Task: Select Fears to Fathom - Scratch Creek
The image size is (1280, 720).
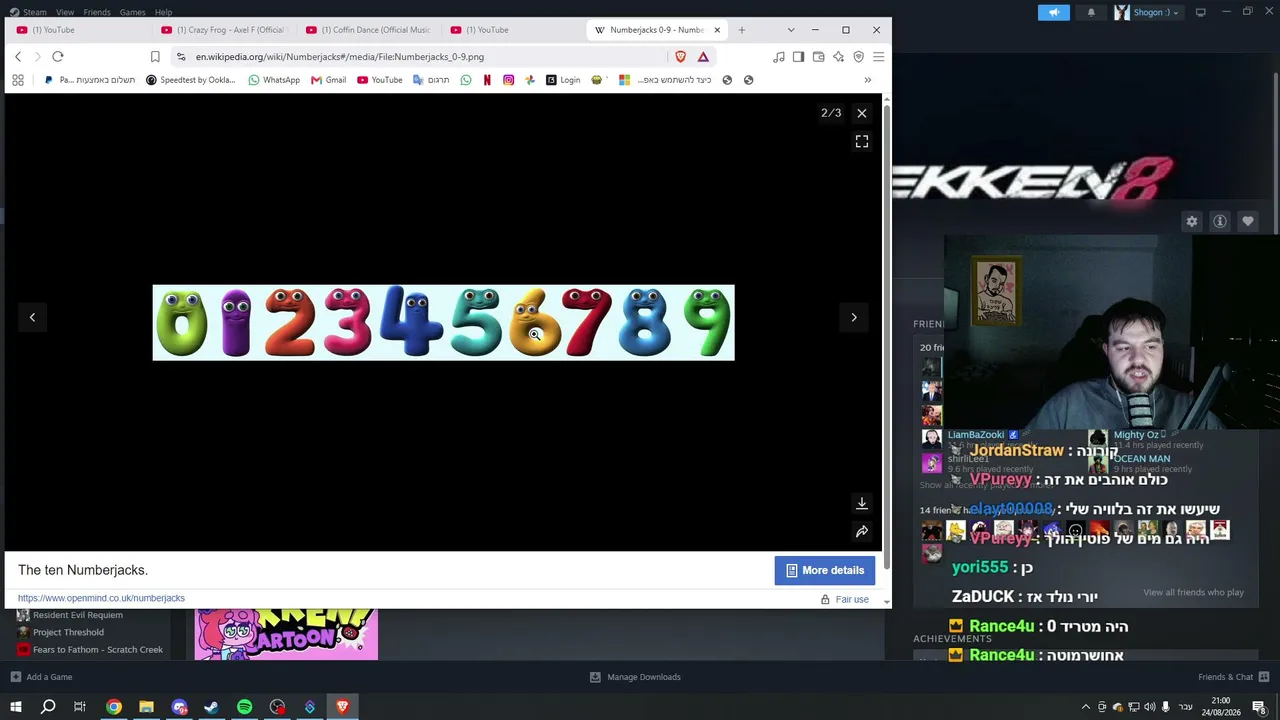Action: click(x=98, y=649)
